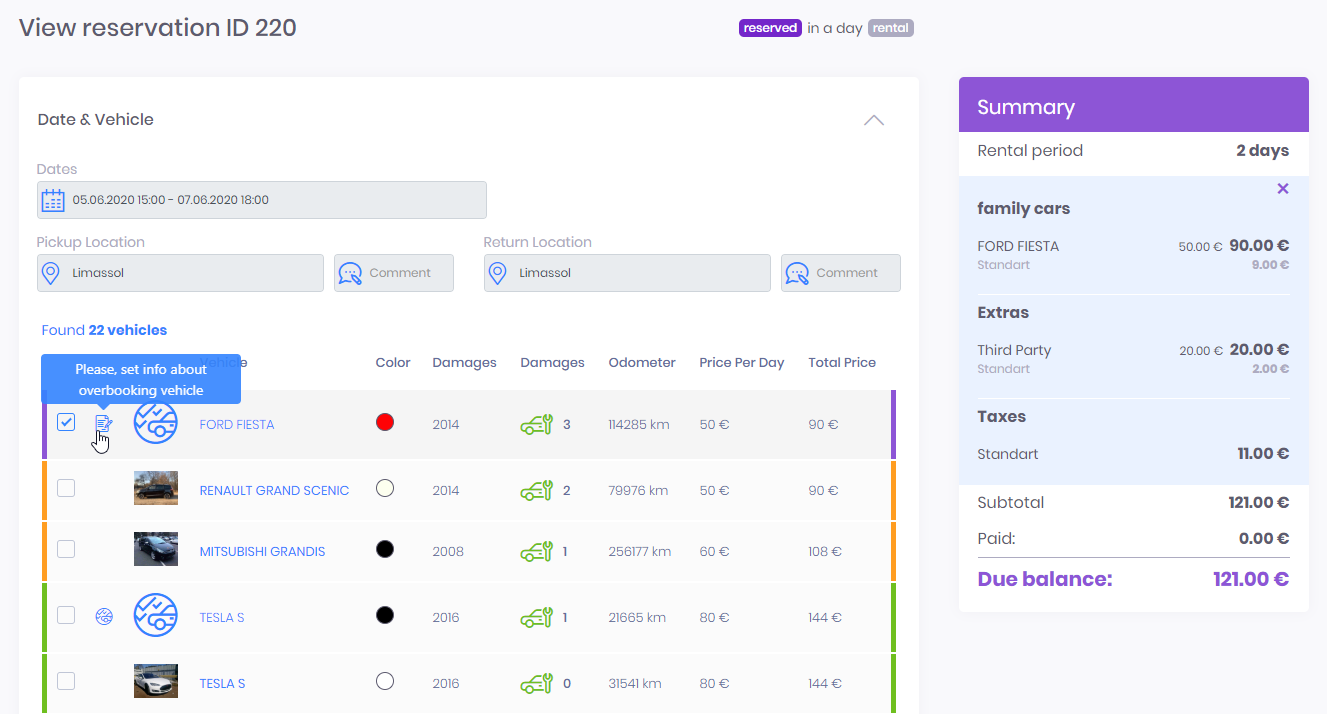
Task: Click the Subtotal 121.00 € amount
Action: [1259, 503]
